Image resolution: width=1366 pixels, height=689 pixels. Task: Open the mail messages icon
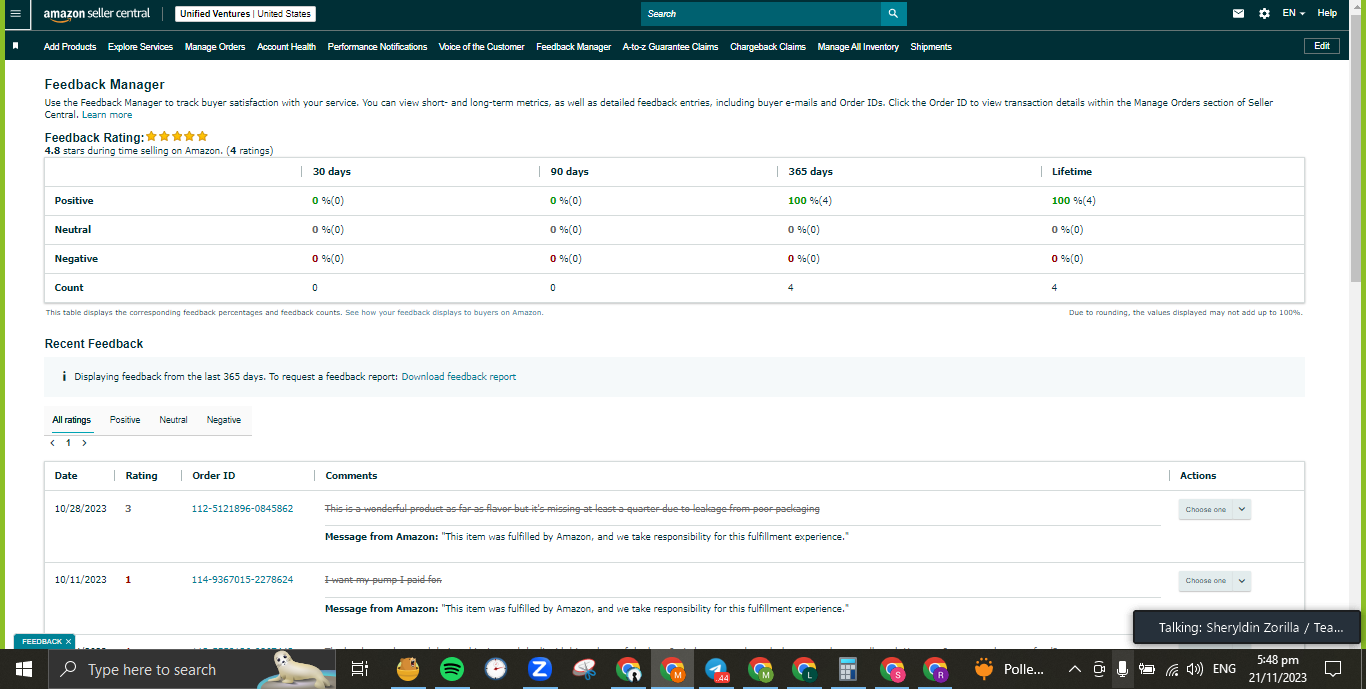pyautogui.click(x=1239, y=14)
